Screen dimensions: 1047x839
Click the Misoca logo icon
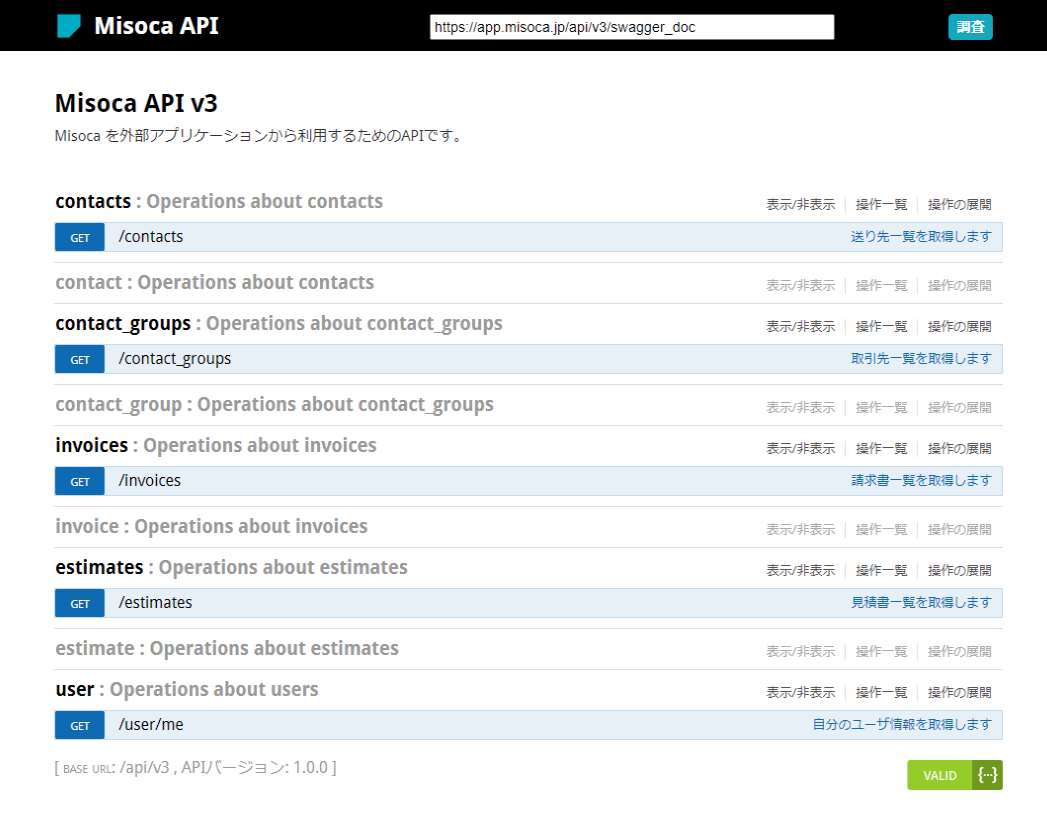point(69,26)
